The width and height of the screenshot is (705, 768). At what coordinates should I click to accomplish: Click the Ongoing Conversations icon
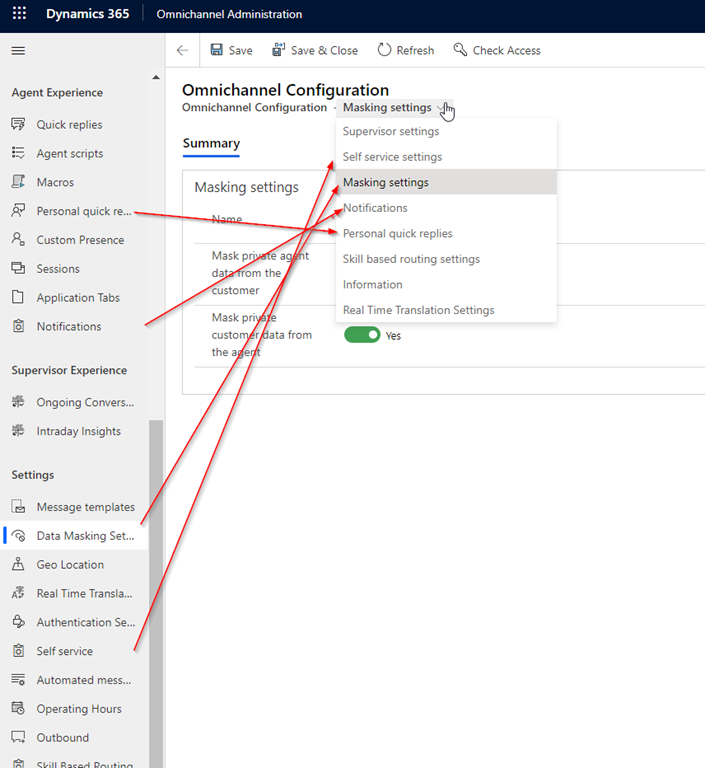coord(18,402)
